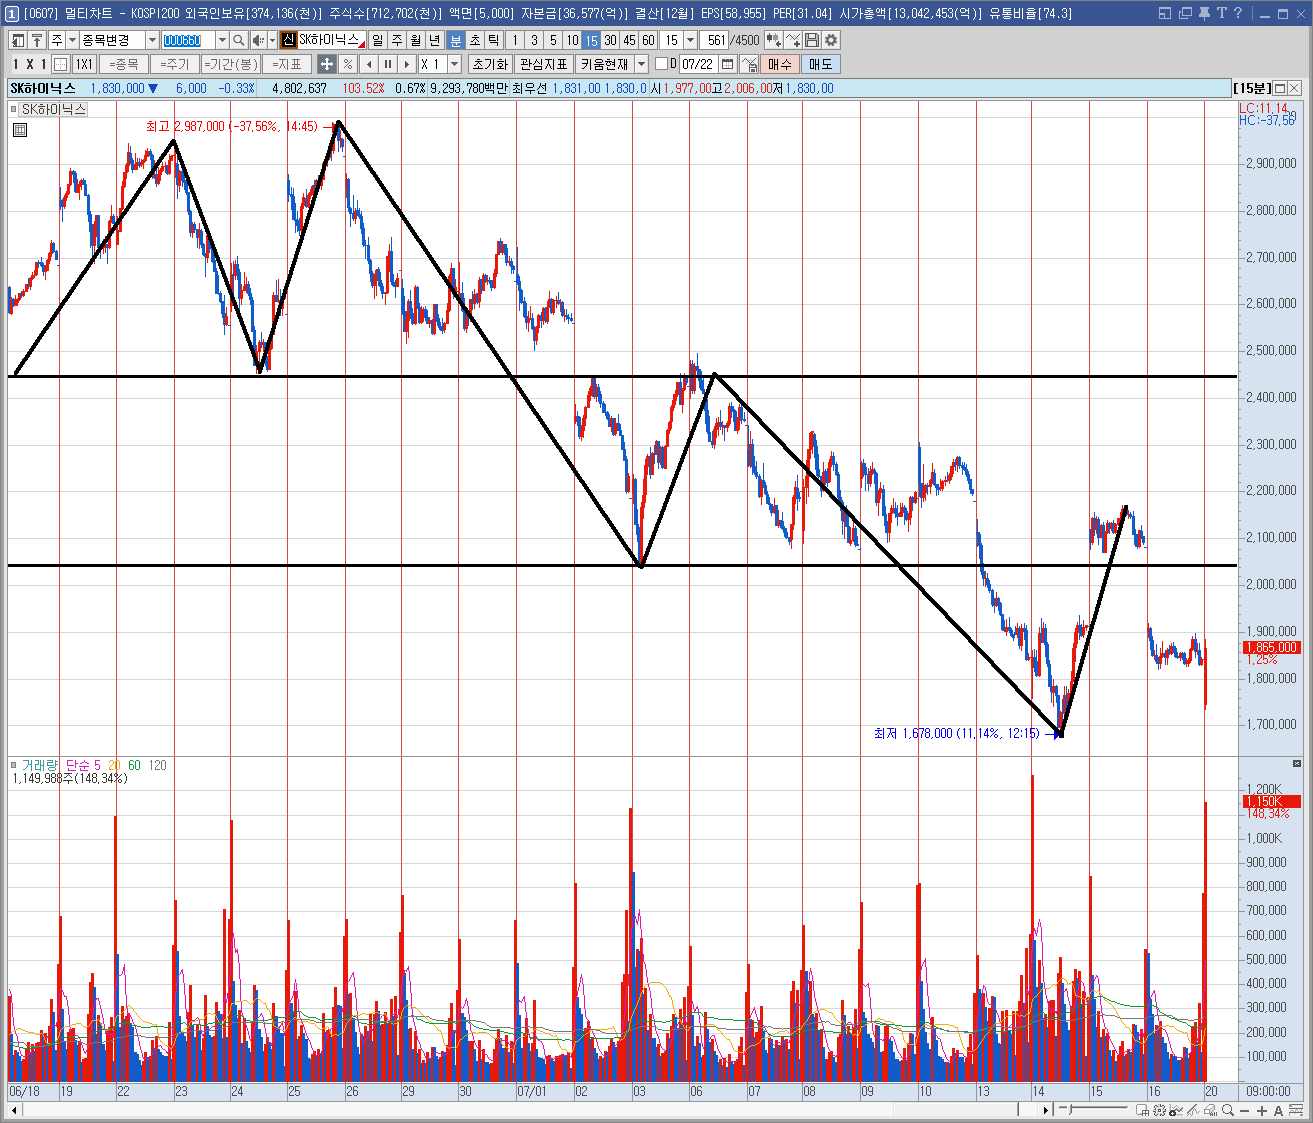1313x1123 pixels.
Task: Select the 년 yearly period button
Action: coord(434,40)
